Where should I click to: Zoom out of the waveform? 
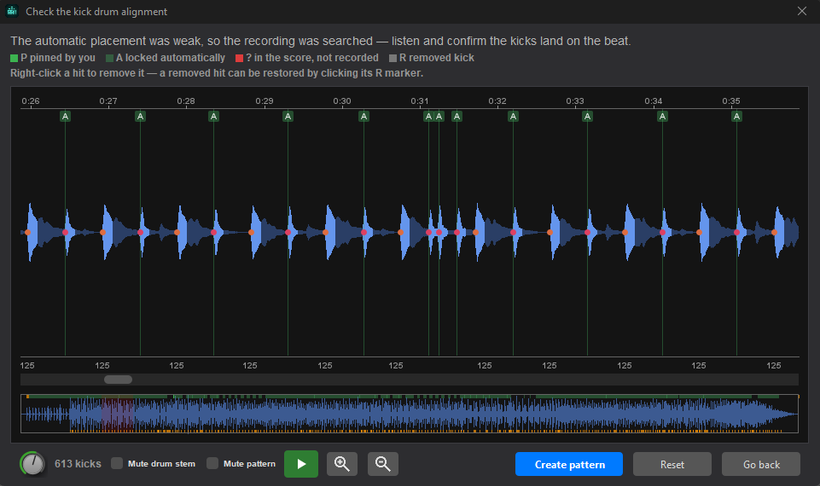point(383,464)
